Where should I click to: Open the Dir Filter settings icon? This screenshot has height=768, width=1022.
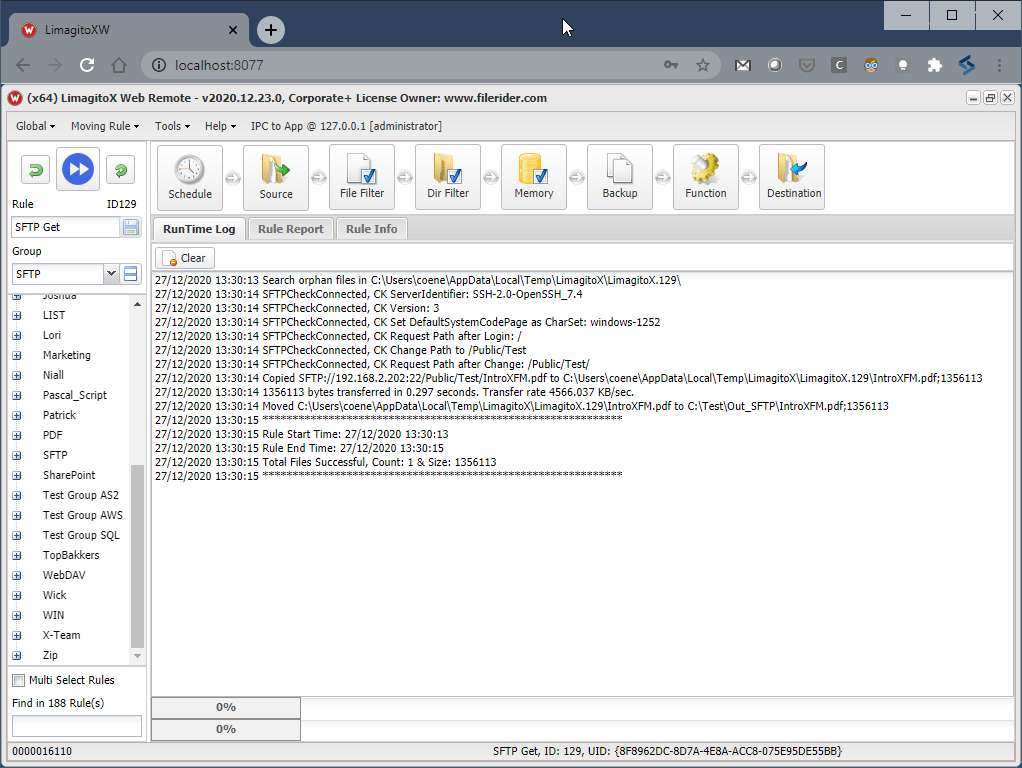(x=447, y=176)
